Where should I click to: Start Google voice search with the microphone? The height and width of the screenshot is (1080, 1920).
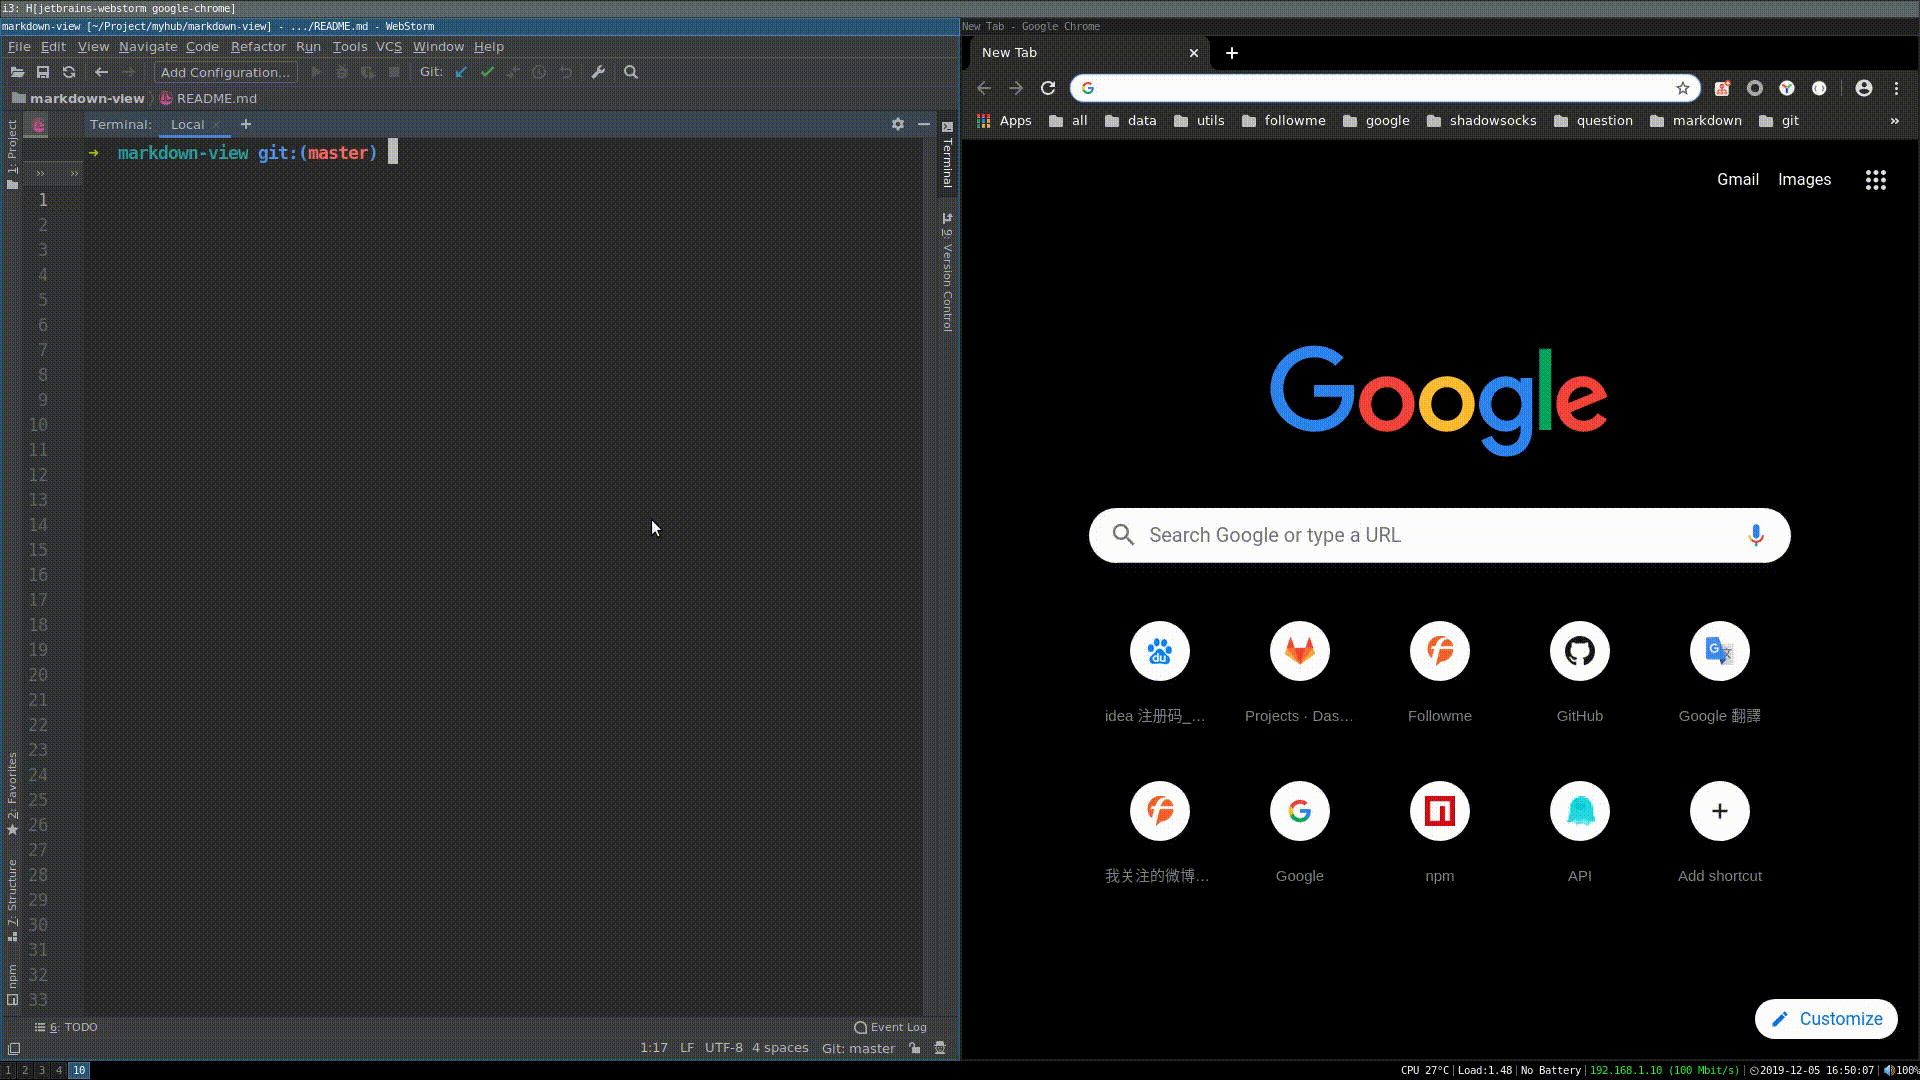point(1755,535)
